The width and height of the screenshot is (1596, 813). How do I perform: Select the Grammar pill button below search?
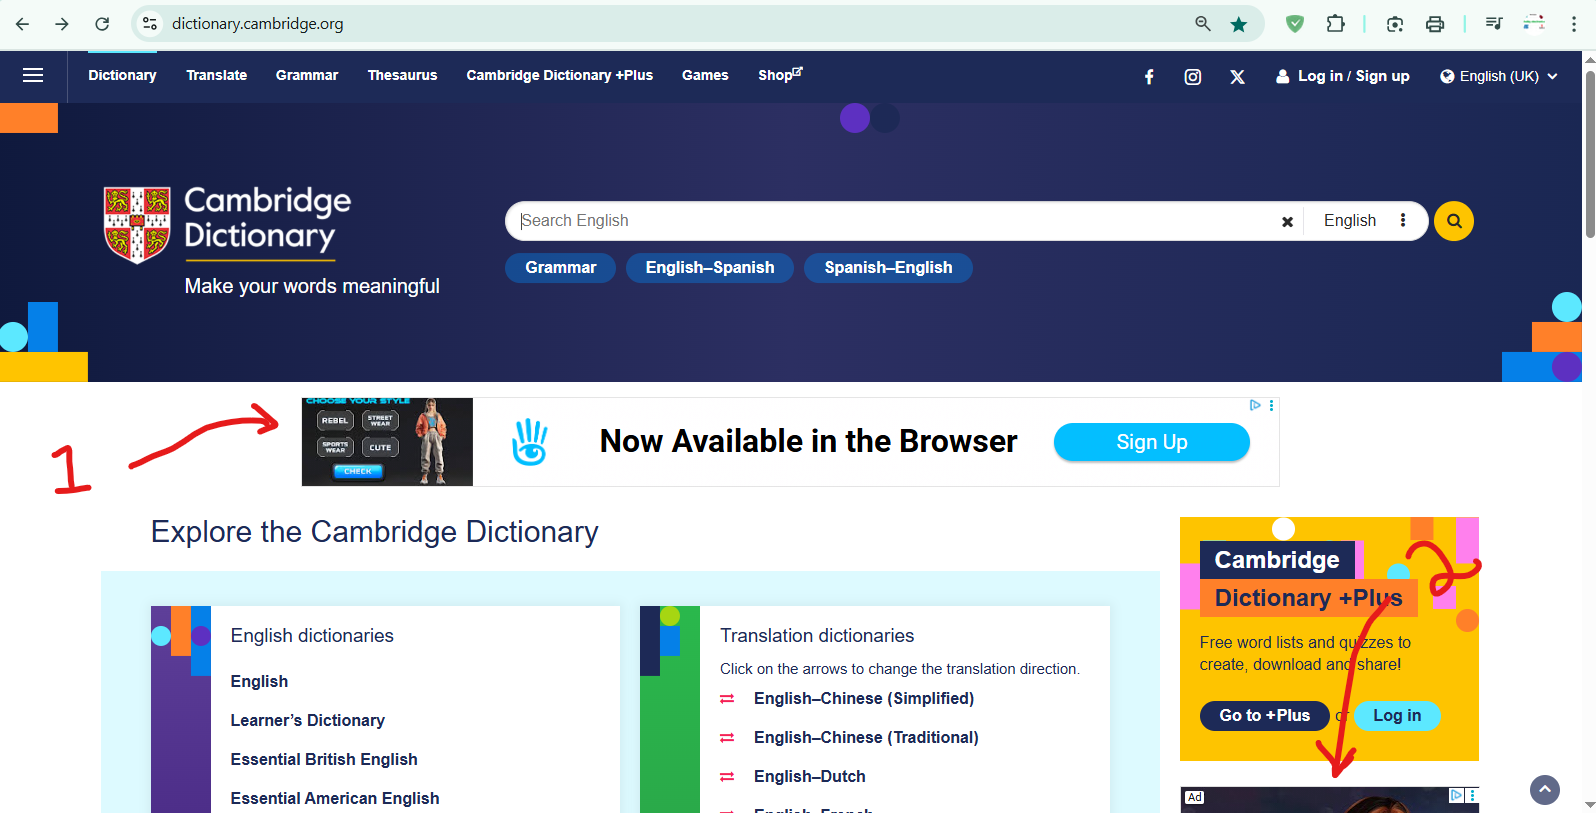tap(560, 268)
